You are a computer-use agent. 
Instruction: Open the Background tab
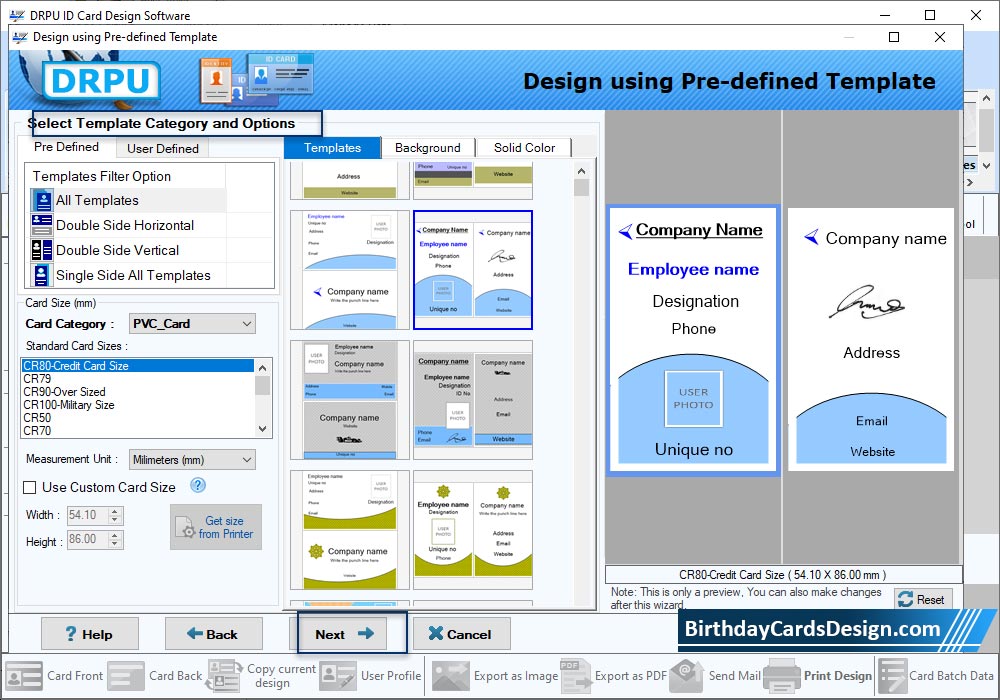427,148
